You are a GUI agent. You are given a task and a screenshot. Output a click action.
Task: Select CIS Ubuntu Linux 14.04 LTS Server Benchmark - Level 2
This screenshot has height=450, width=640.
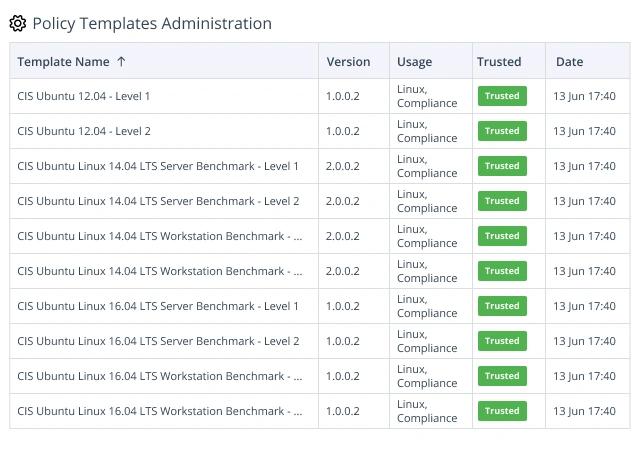click(x=158, y=201)
